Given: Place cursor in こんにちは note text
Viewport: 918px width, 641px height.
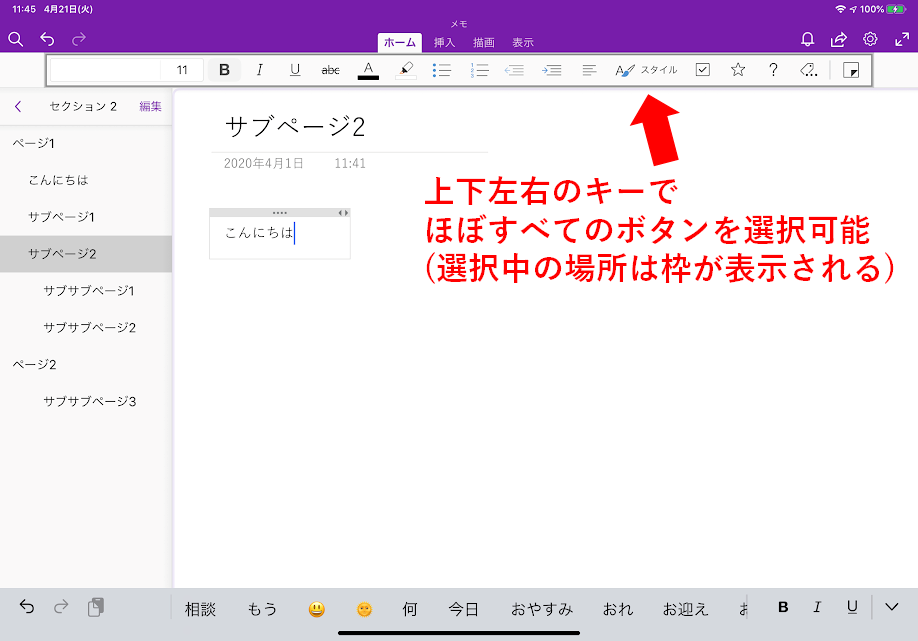Looking at the screenshot, I should pyautogui.click(x=259, y=233).
